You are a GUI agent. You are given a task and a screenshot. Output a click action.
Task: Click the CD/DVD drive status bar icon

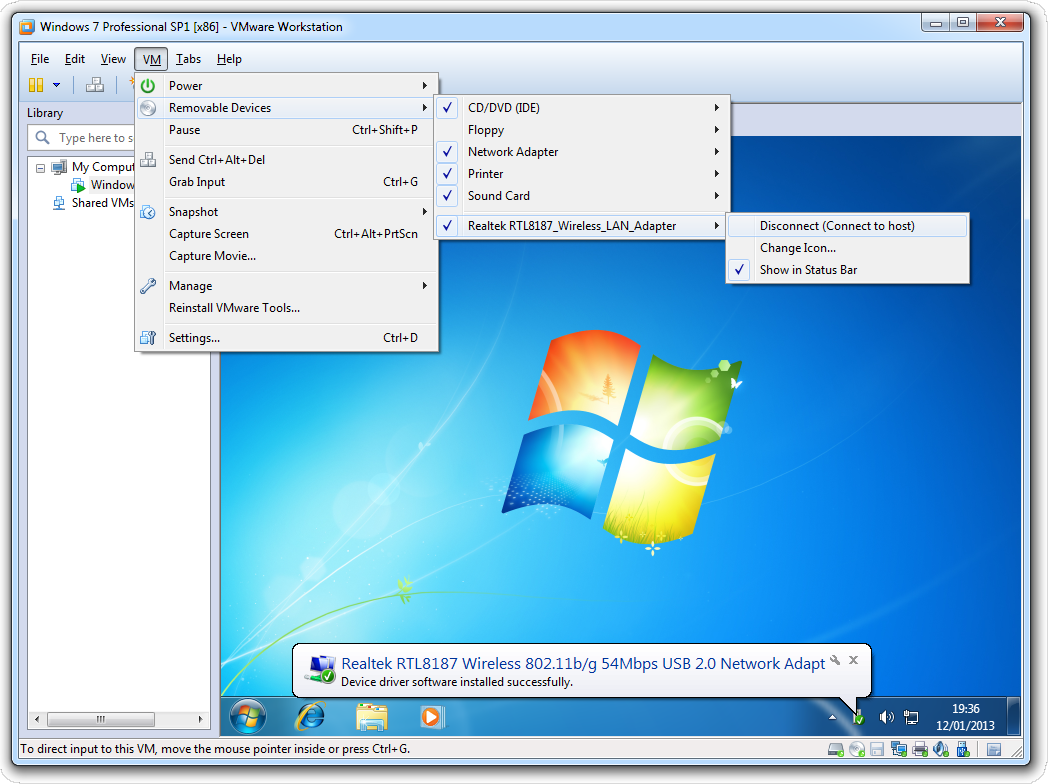coord(856,749)
